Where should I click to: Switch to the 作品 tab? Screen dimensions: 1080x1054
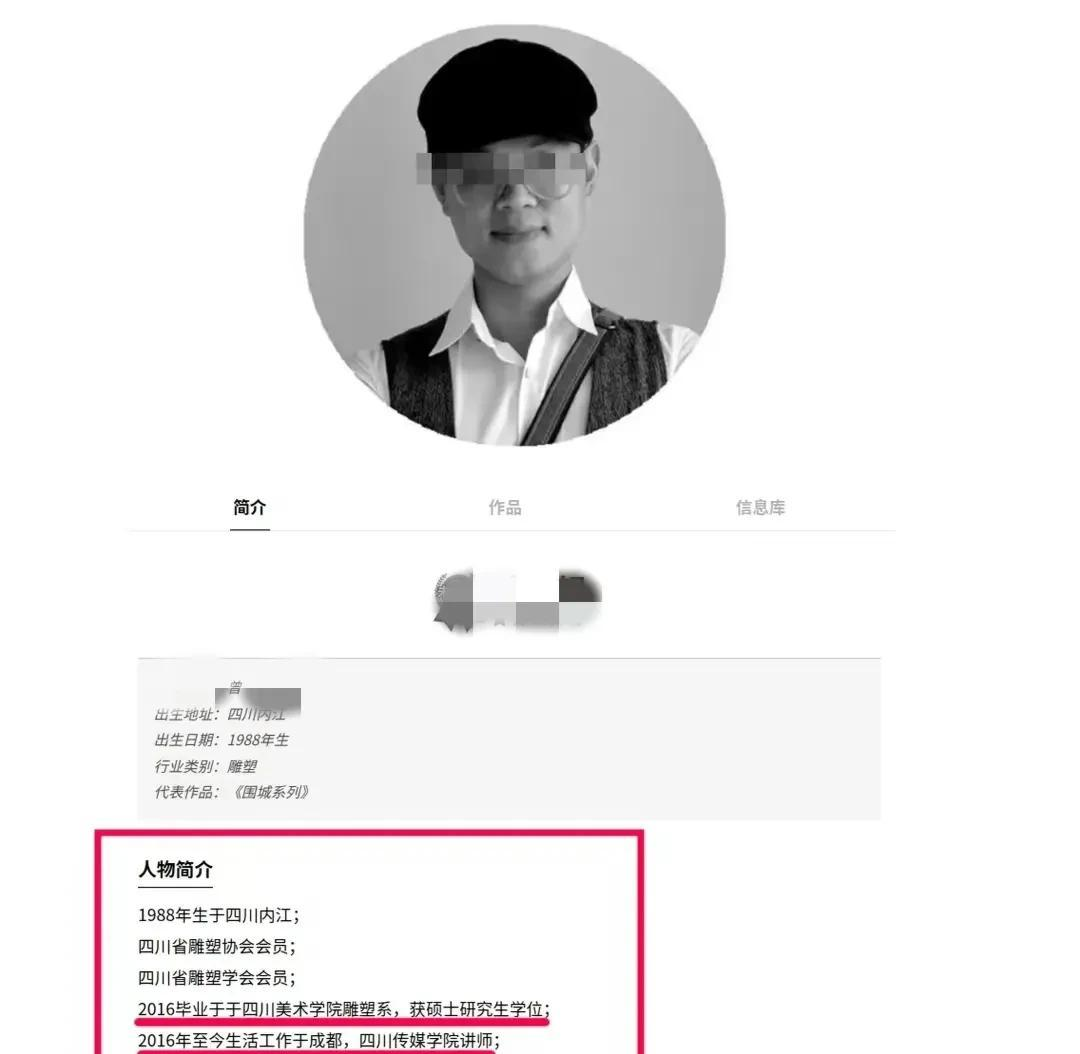tap(505, 508)
